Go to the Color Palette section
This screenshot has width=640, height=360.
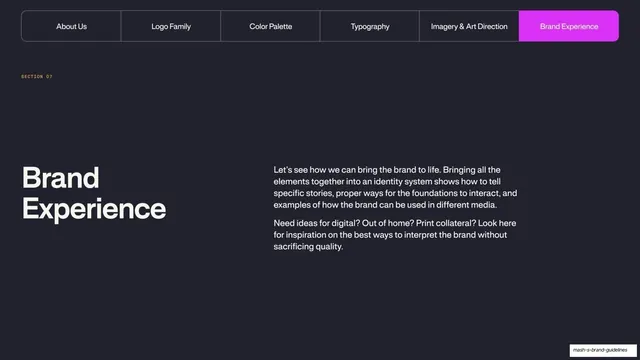point(271,26)
